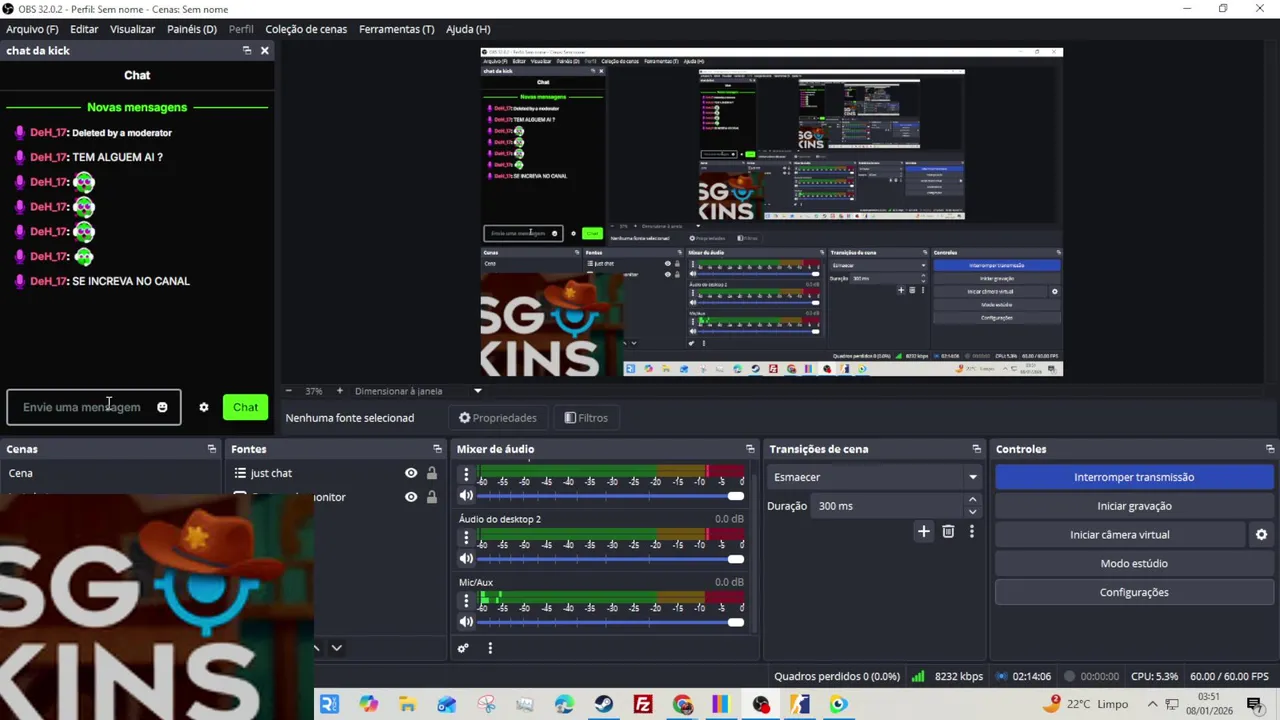Click the green connection signal bars icon

pos(918,676)
